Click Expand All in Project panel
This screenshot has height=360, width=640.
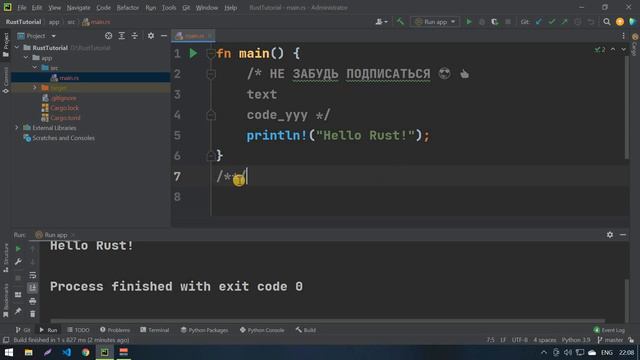(122, 36)
